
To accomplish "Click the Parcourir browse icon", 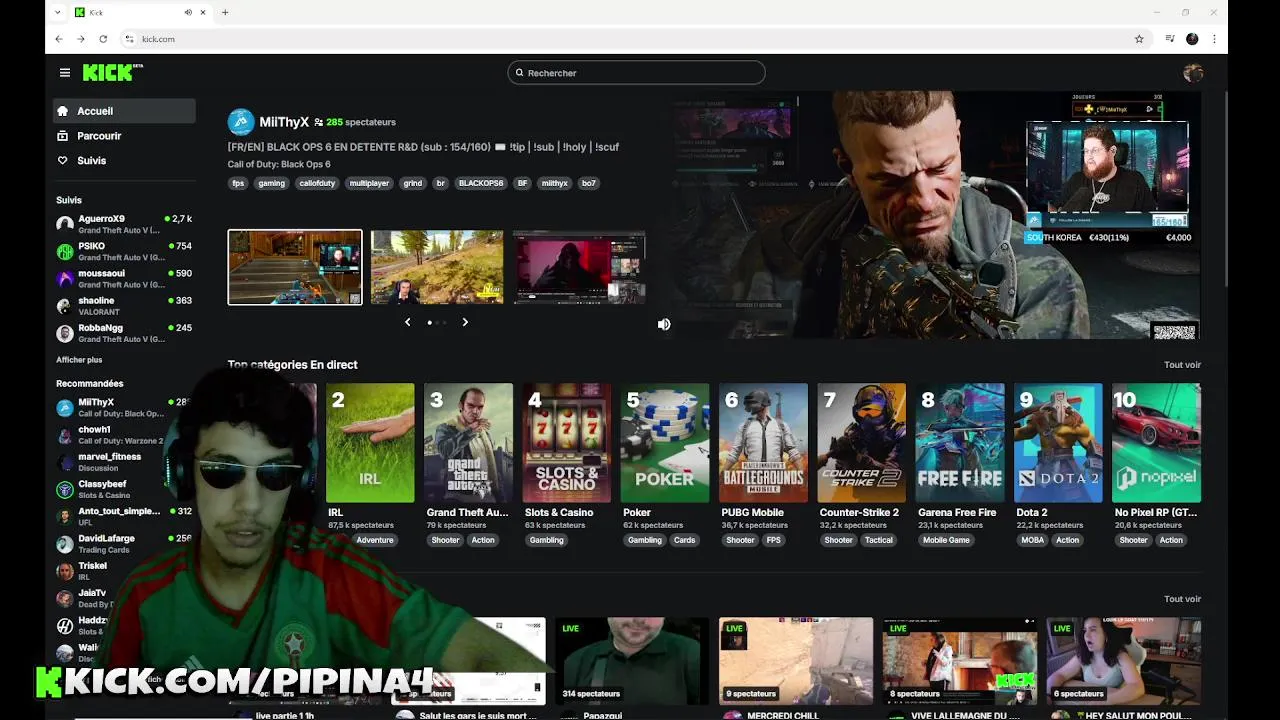I will 63,136.
